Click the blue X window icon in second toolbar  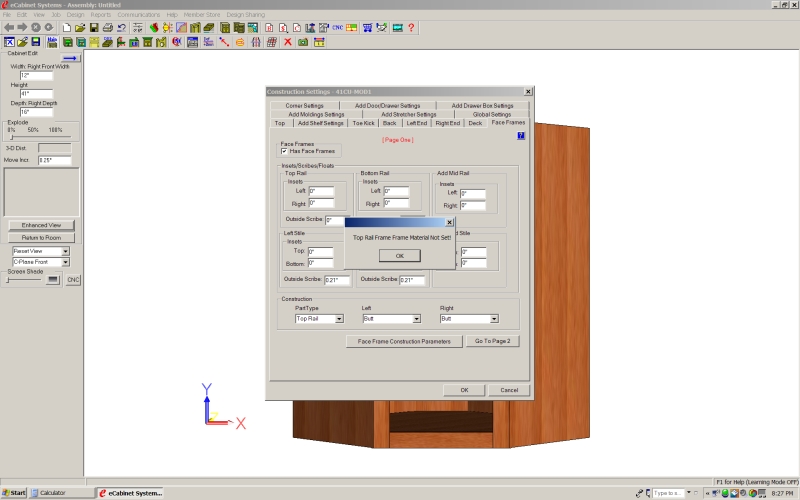9,42
